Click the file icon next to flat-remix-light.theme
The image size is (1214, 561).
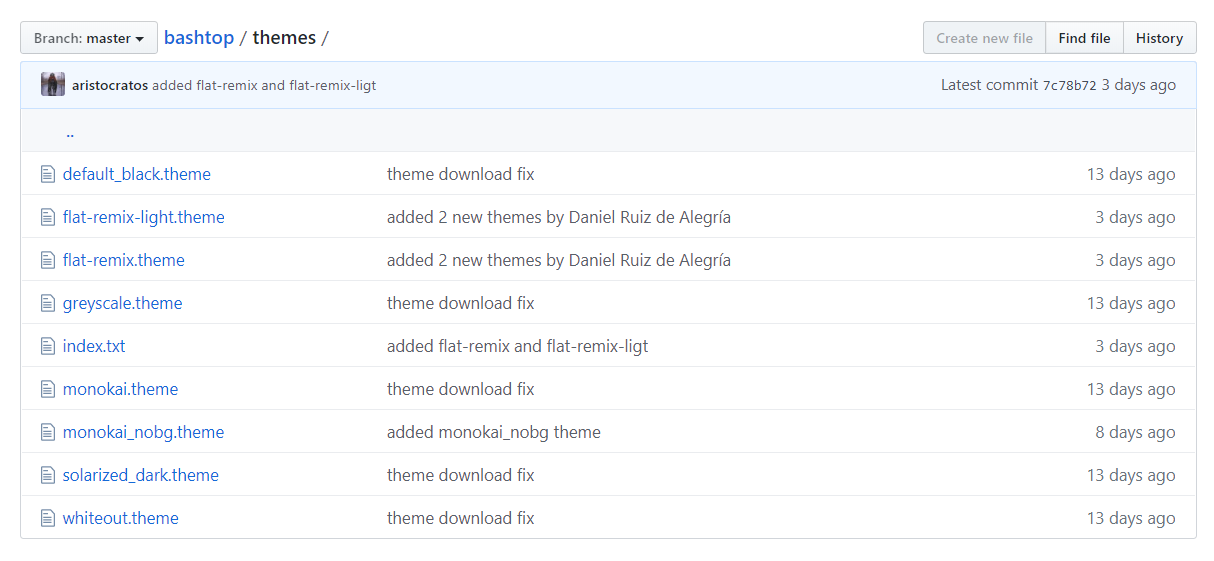click(x=47, y=217)
